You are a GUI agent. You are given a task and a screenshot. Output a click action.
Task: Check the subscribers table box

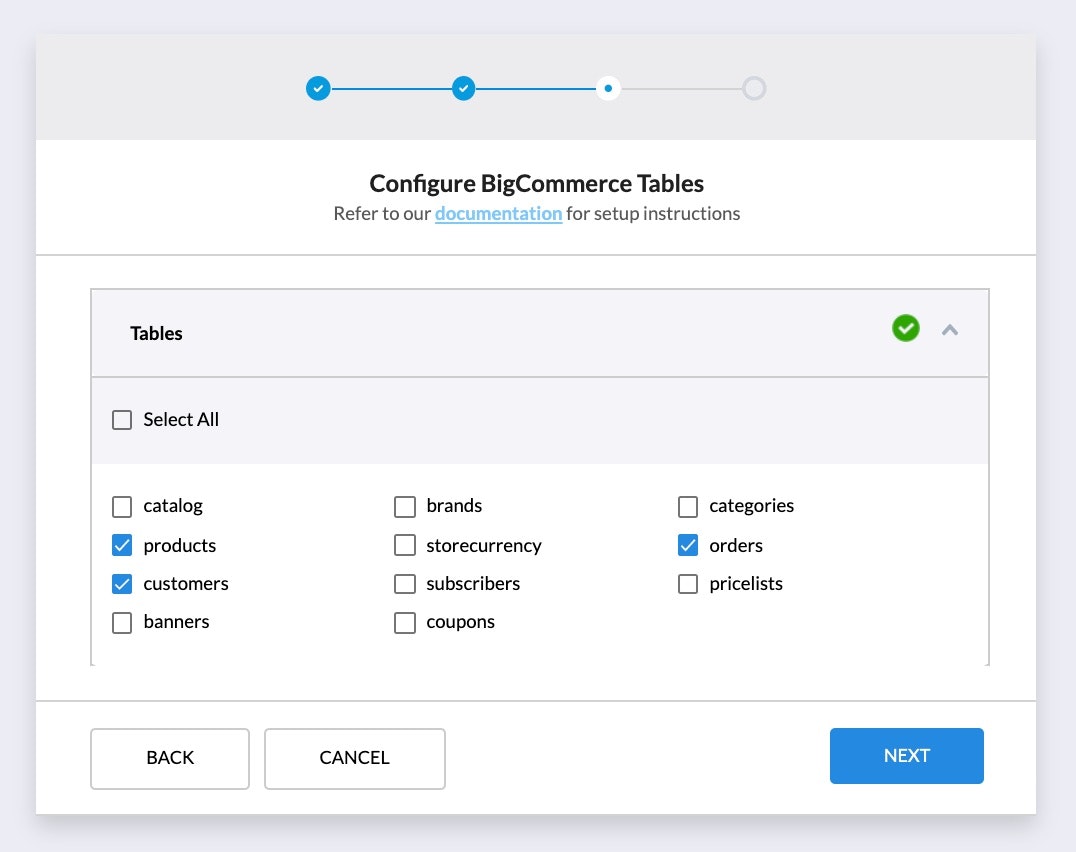(x=405, y=584)
